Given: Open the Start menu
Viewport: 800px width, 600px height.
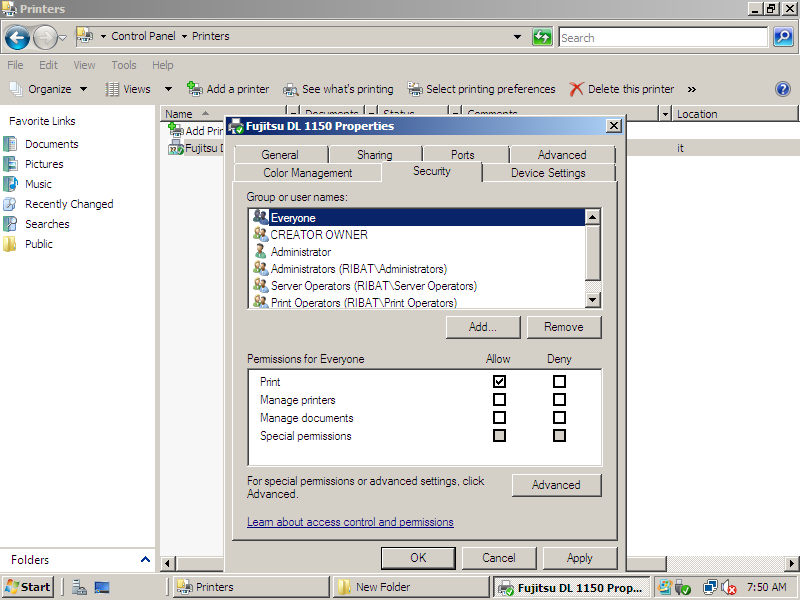Looking at the screenshot, I should pyautogui.click(x=28, y=587).
